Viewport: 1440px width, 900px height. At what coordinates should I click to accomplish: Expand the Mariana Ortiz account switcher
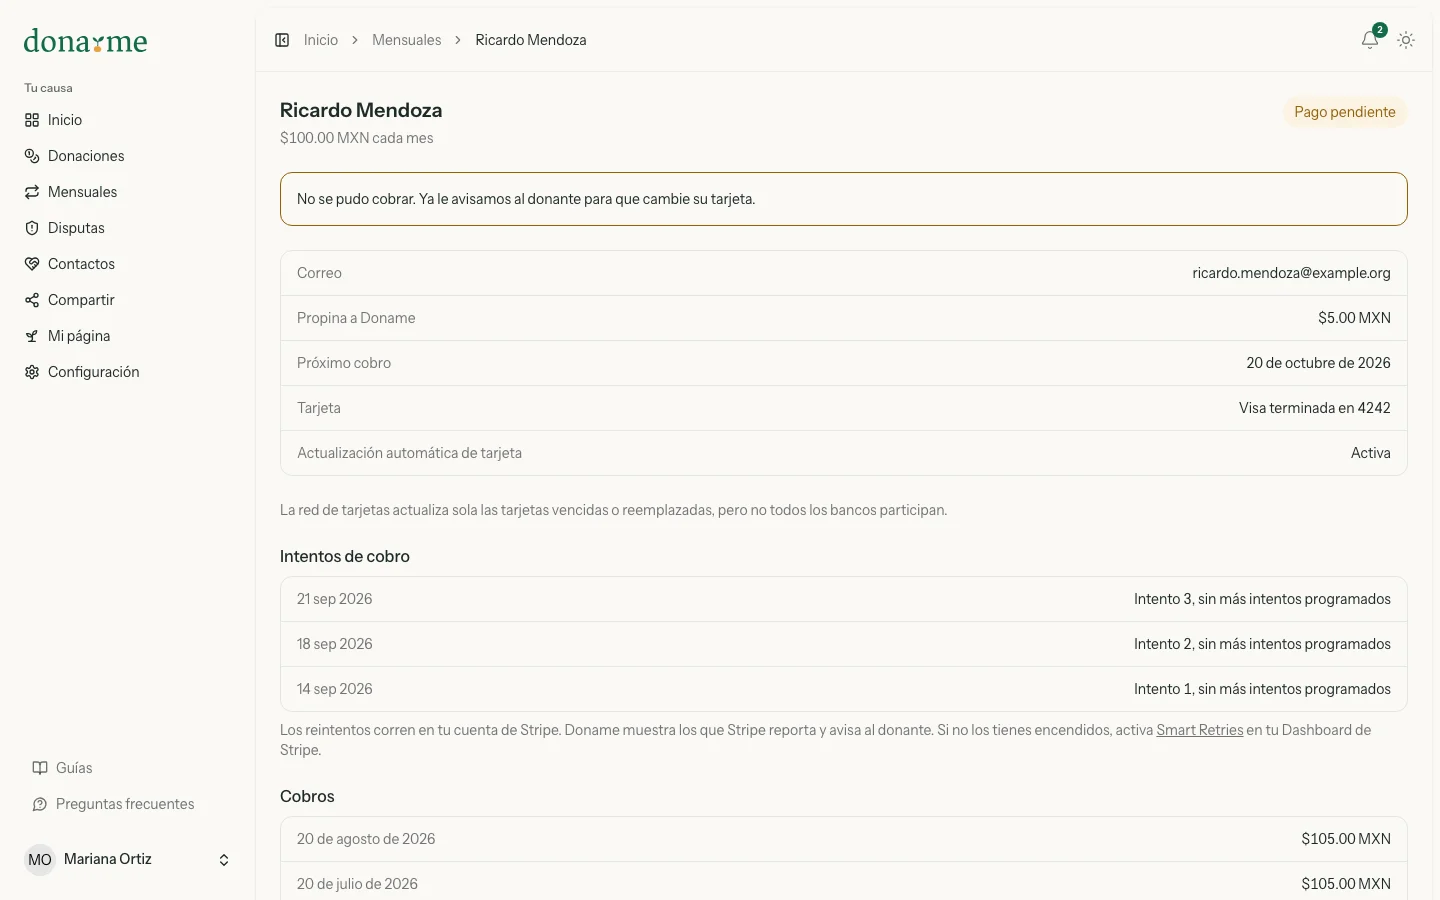click(x=224, y=860)
